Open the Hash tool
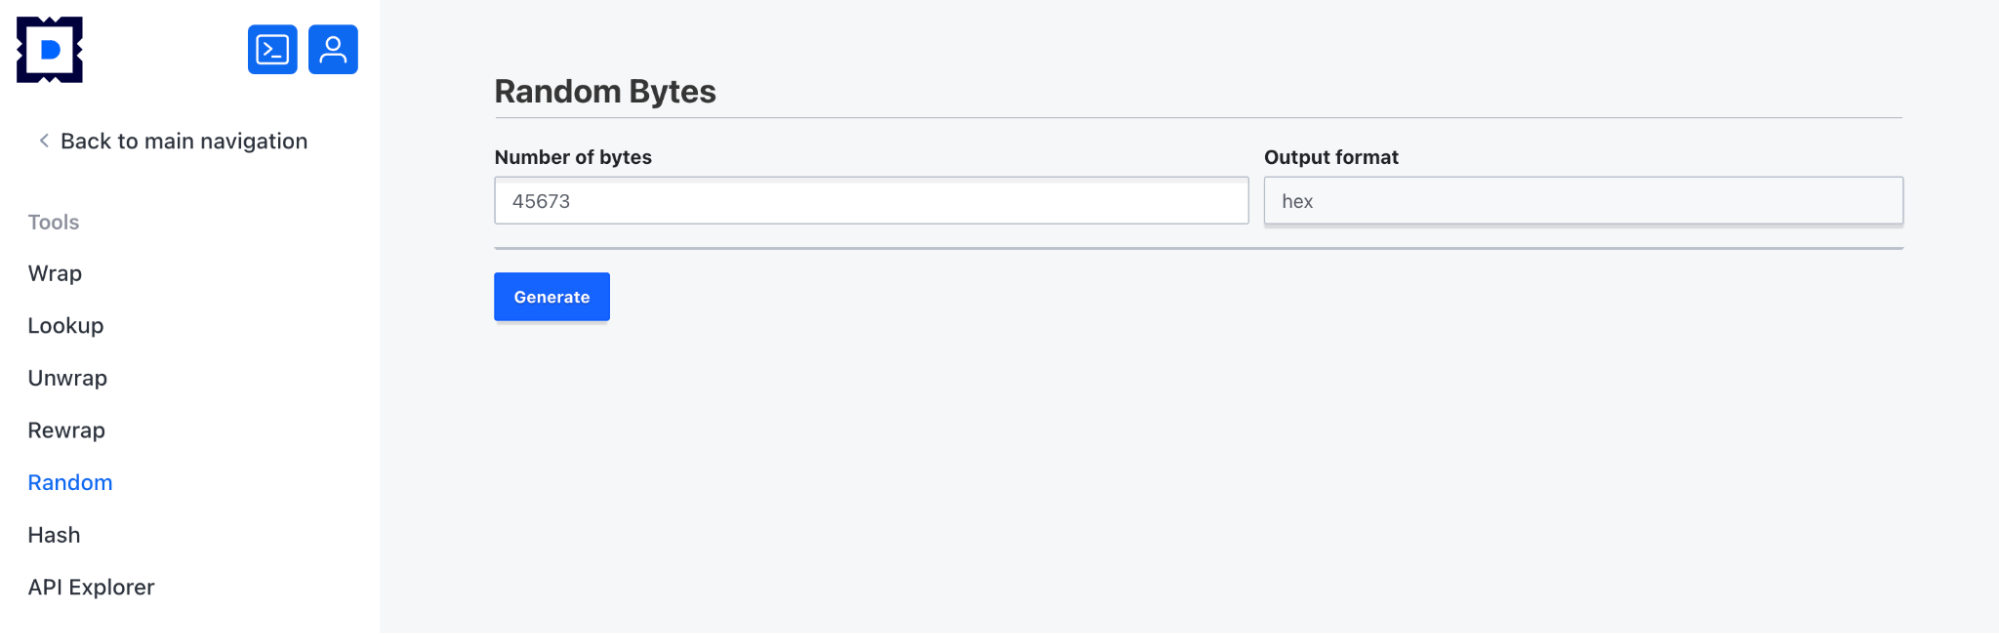1999x634 pixels. [x=54, y=535]
